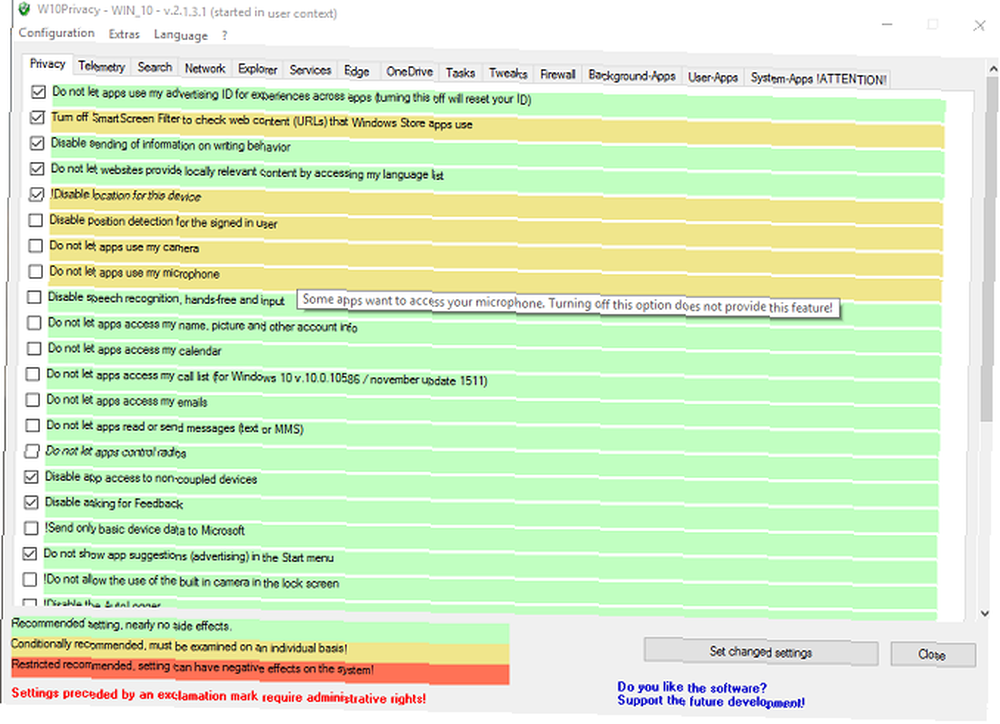Switch to the Tweaks tab
This screenshot has width=1000, height=724.
tap(508, 73)
